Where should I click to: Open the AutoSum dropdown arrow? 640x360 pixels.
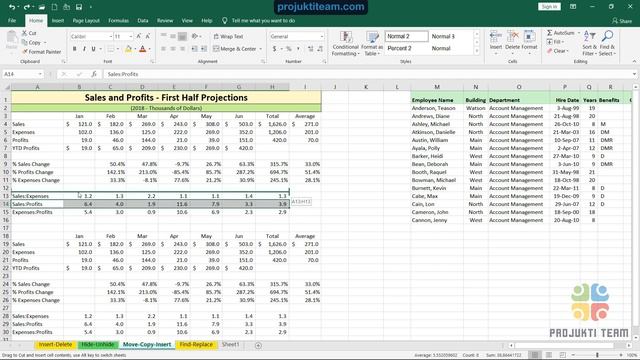(579, 33)
